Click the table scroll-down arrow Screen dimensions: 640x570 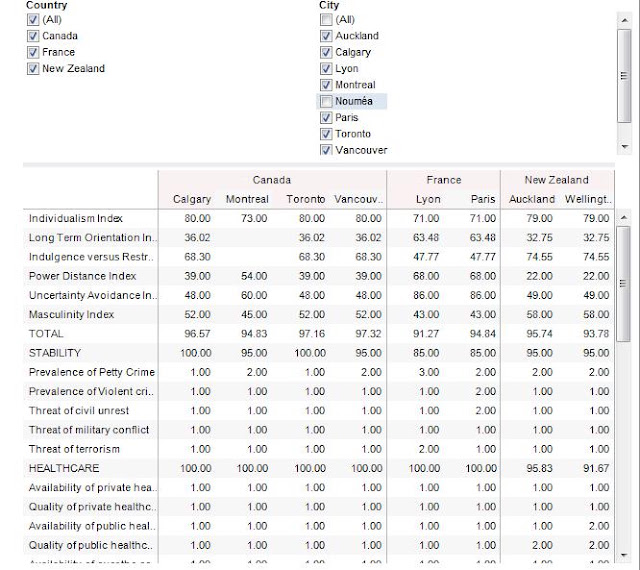tap(623, 555)
